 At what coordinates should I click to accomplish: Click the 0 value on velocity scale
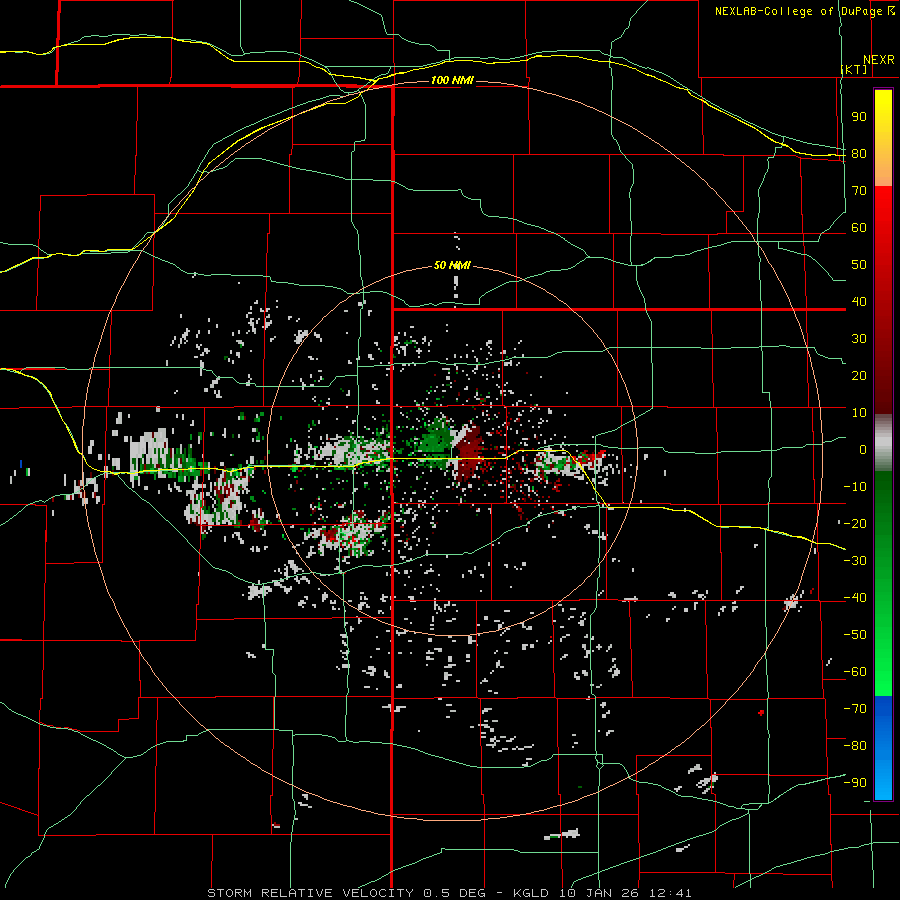[863, 450]
